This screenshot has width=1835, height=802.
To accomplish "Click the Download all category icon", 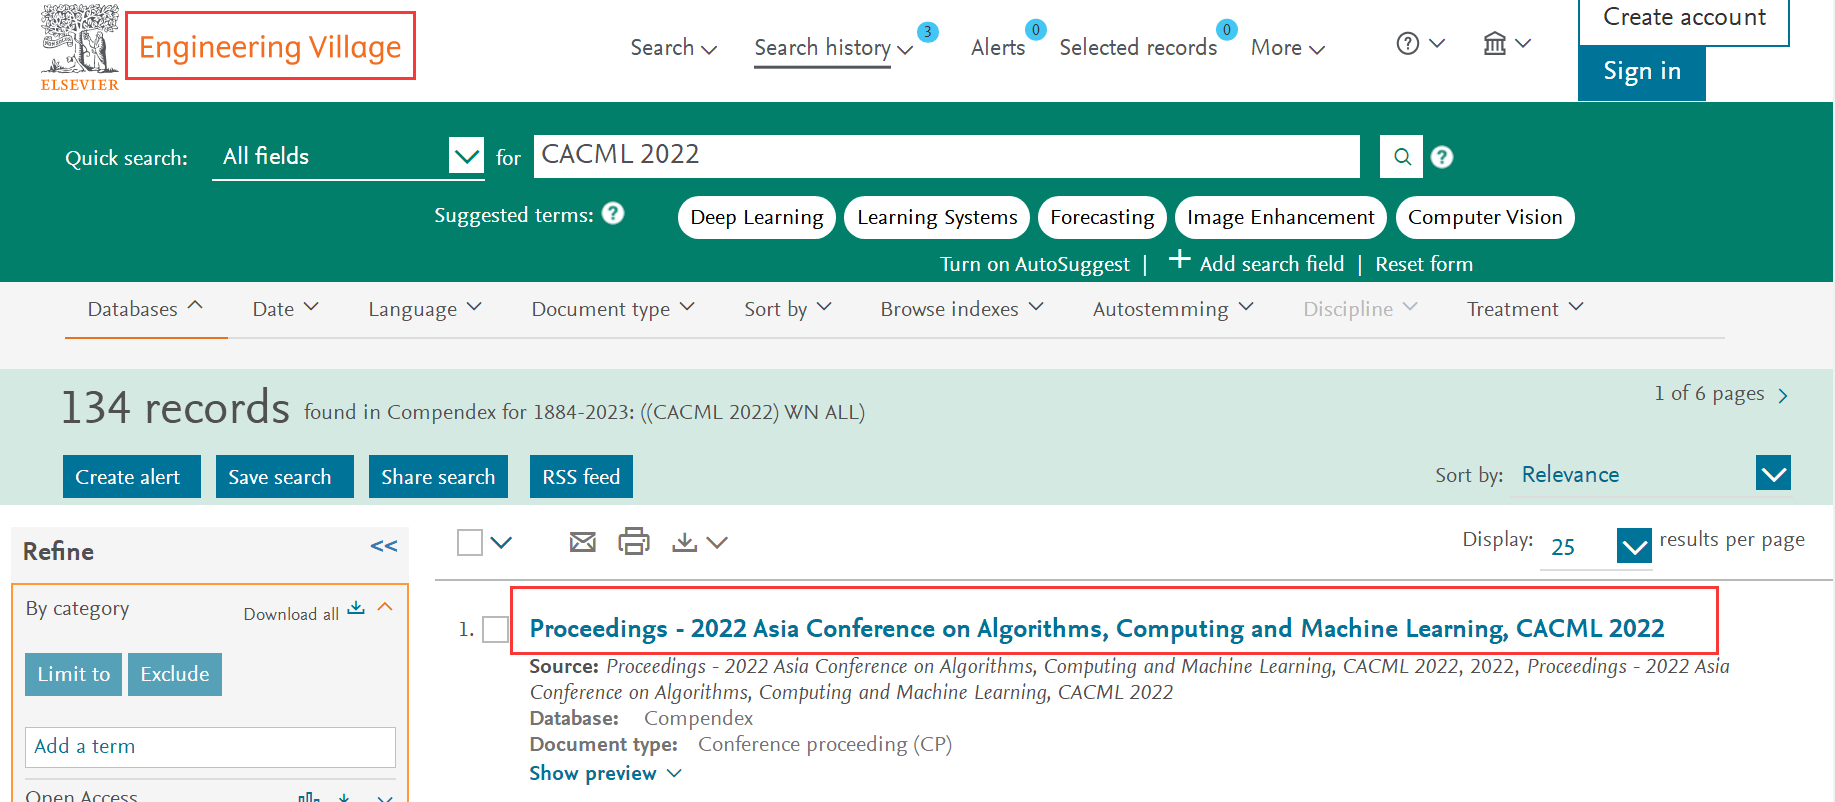I will point(356,609).
